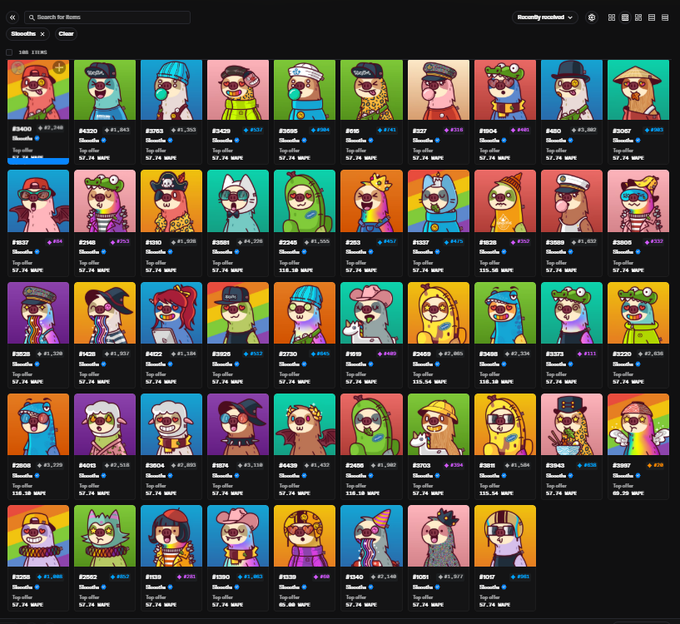Open banana-costume Slooth #2469
This screenshot has width=680, height=624.
pos(438,313)
